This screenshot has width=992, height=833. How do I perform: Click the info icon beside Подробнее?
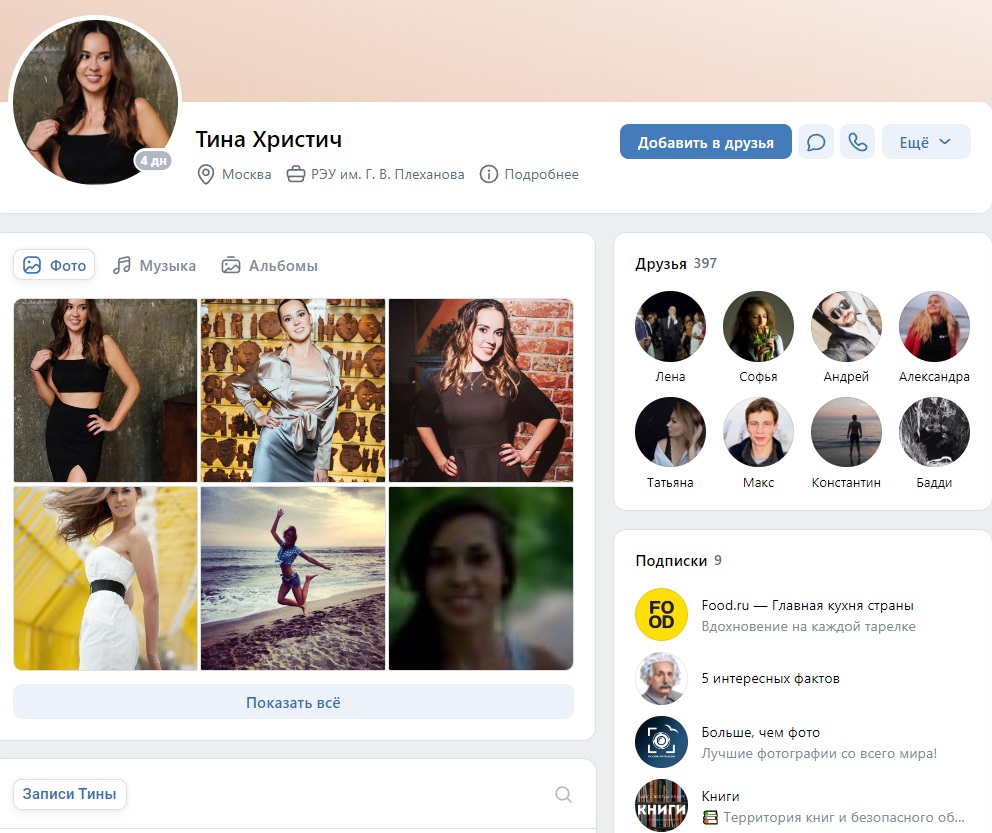point(488,174)
